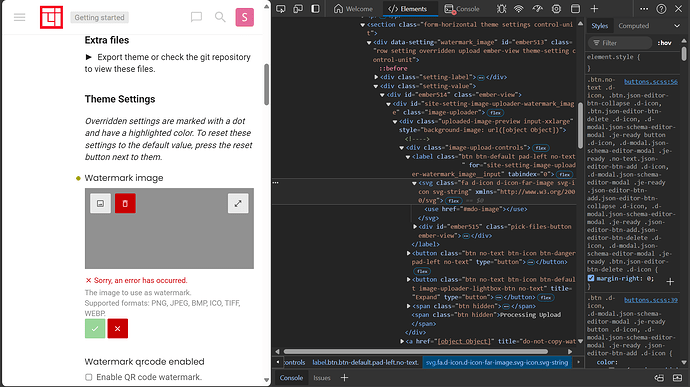
Task: Add a drawer tab with the plus next to Issues
Action: pyautogui.click(x=344, y=378)
